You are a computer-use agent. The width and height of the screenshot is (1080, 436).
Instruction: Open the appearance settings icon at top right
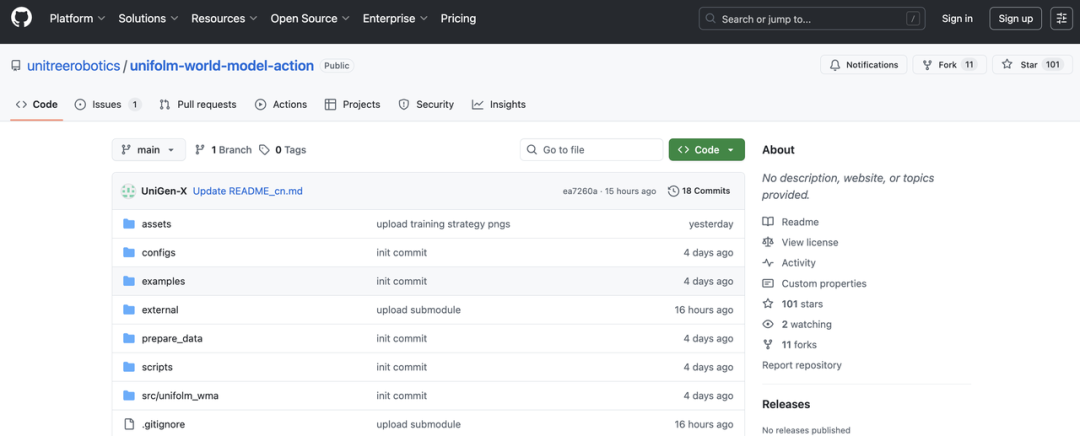(x=1061, y=18)
